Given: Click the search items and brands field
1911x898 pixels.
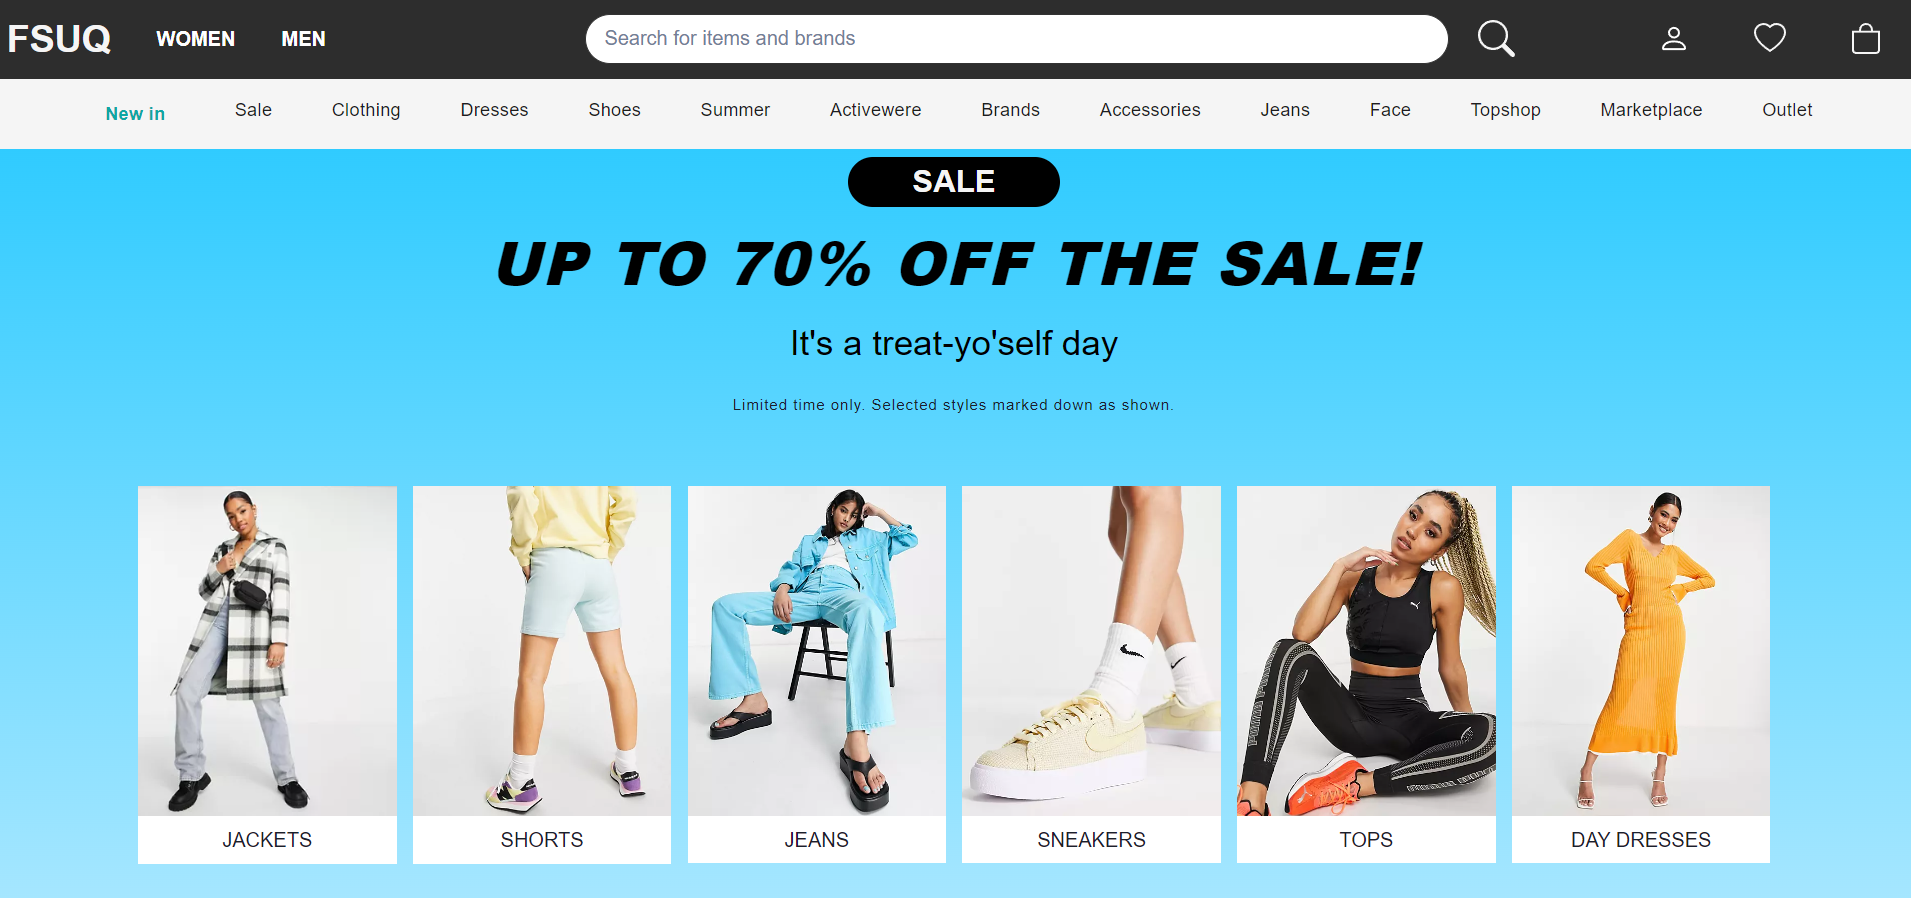Looking at the screenshot, I should tap(1016, 39).
